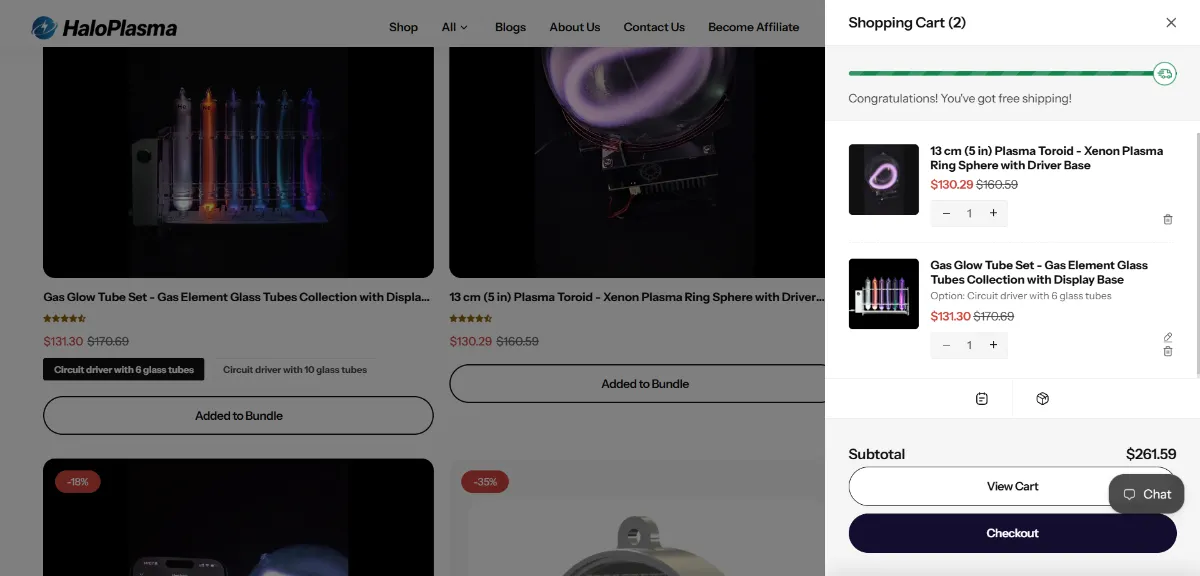Click the Plasma Toroid quantity field in cart
Viewport: 1200px width, 576px height.
coord(969,213)
